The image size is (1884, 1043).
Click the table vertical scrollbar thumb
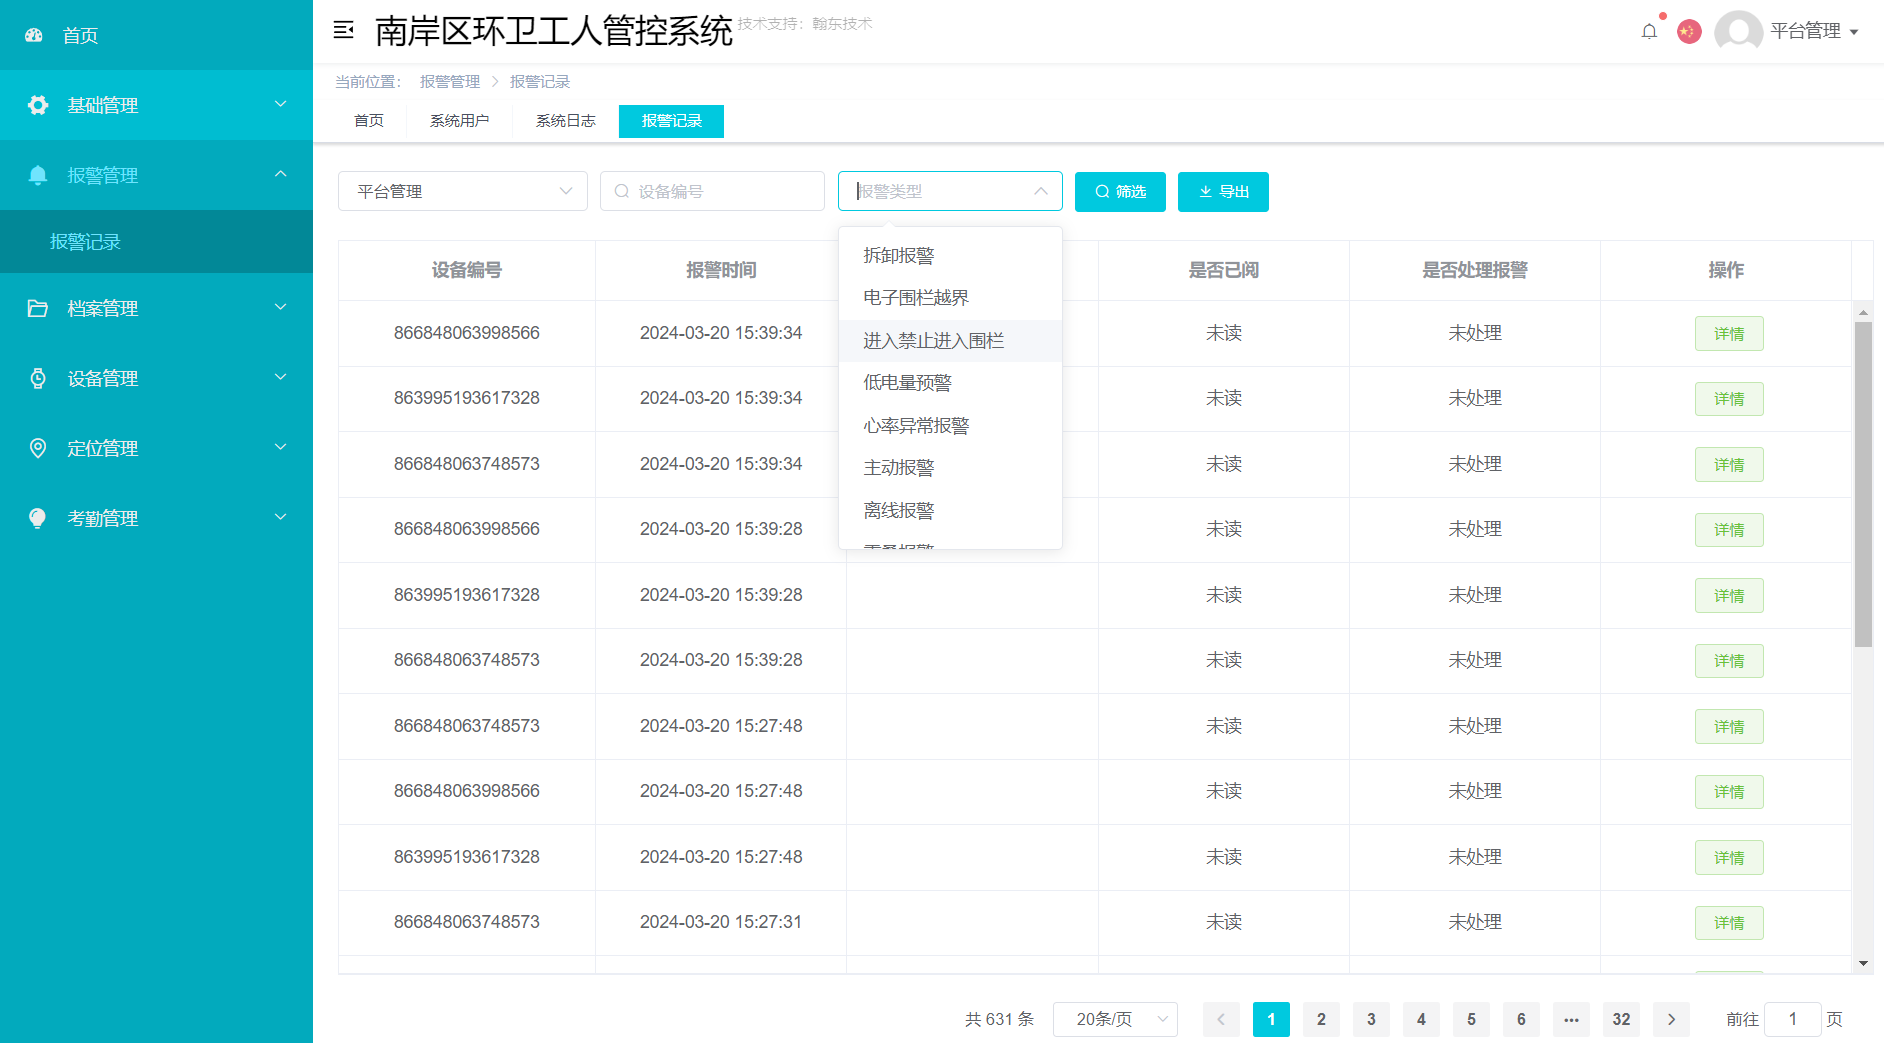1863,484
